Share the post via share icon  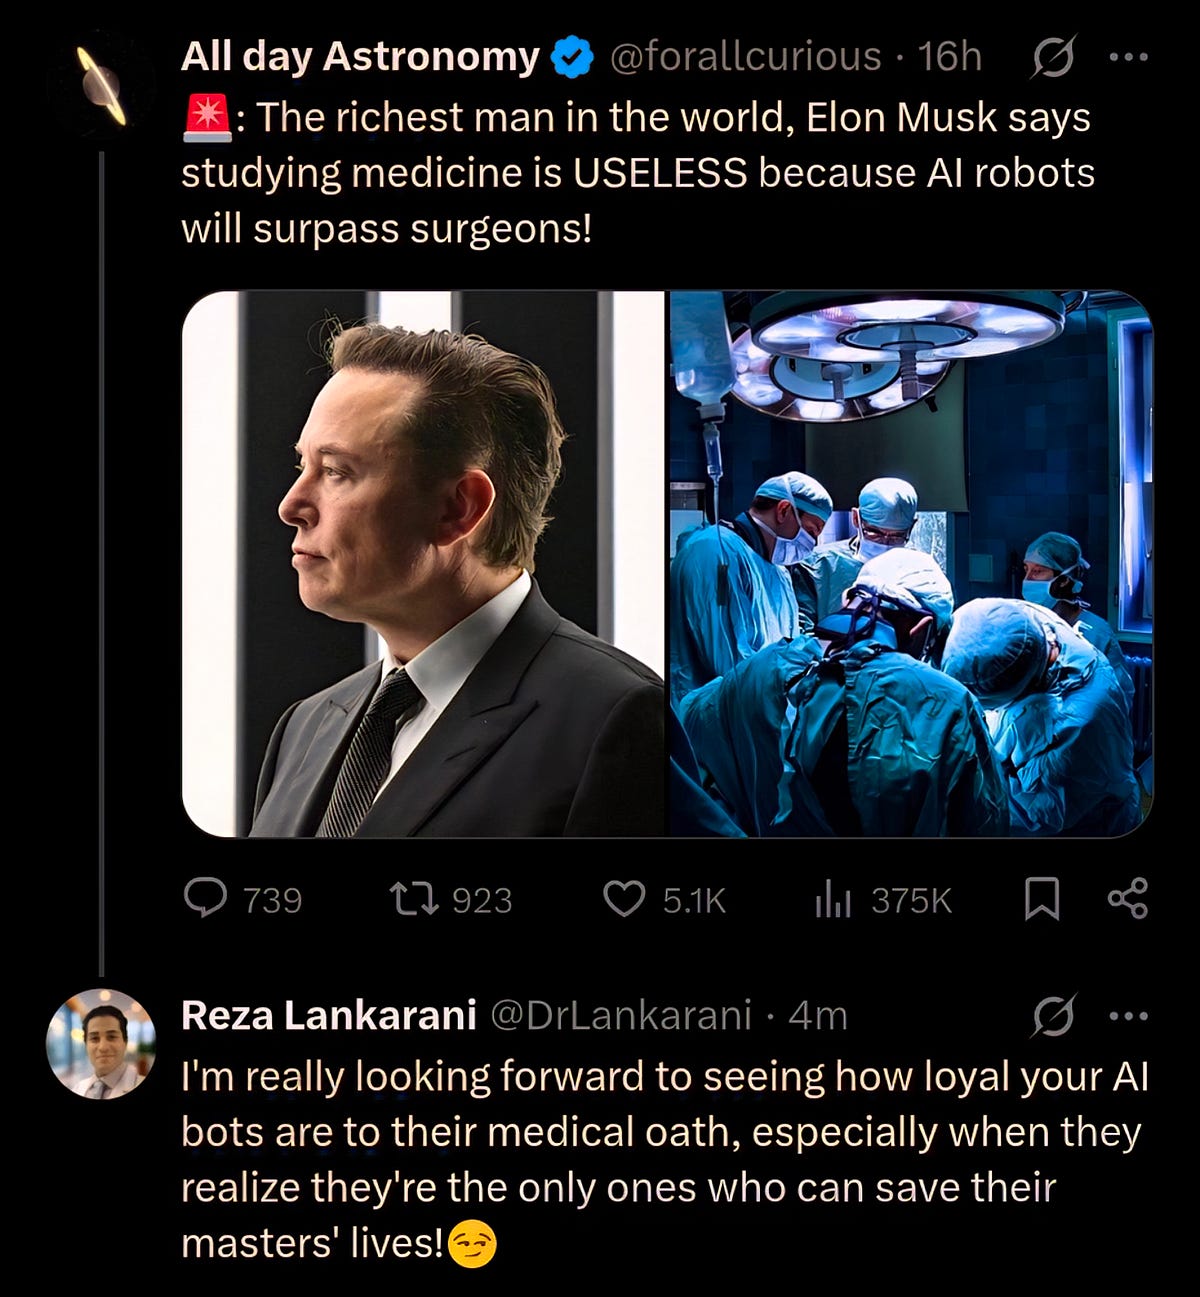tap(1128, 899)
